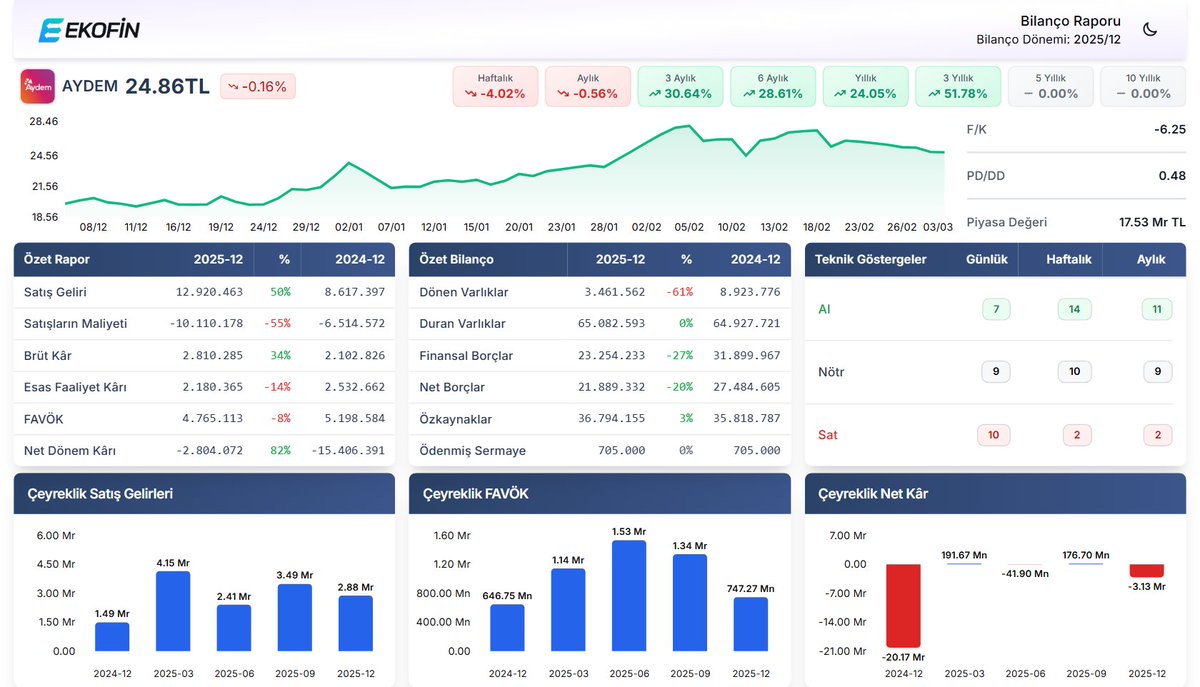Select the 6 Aylık 28.61% badge
Screen dimensions: 1200x687
tap(773, 86)
